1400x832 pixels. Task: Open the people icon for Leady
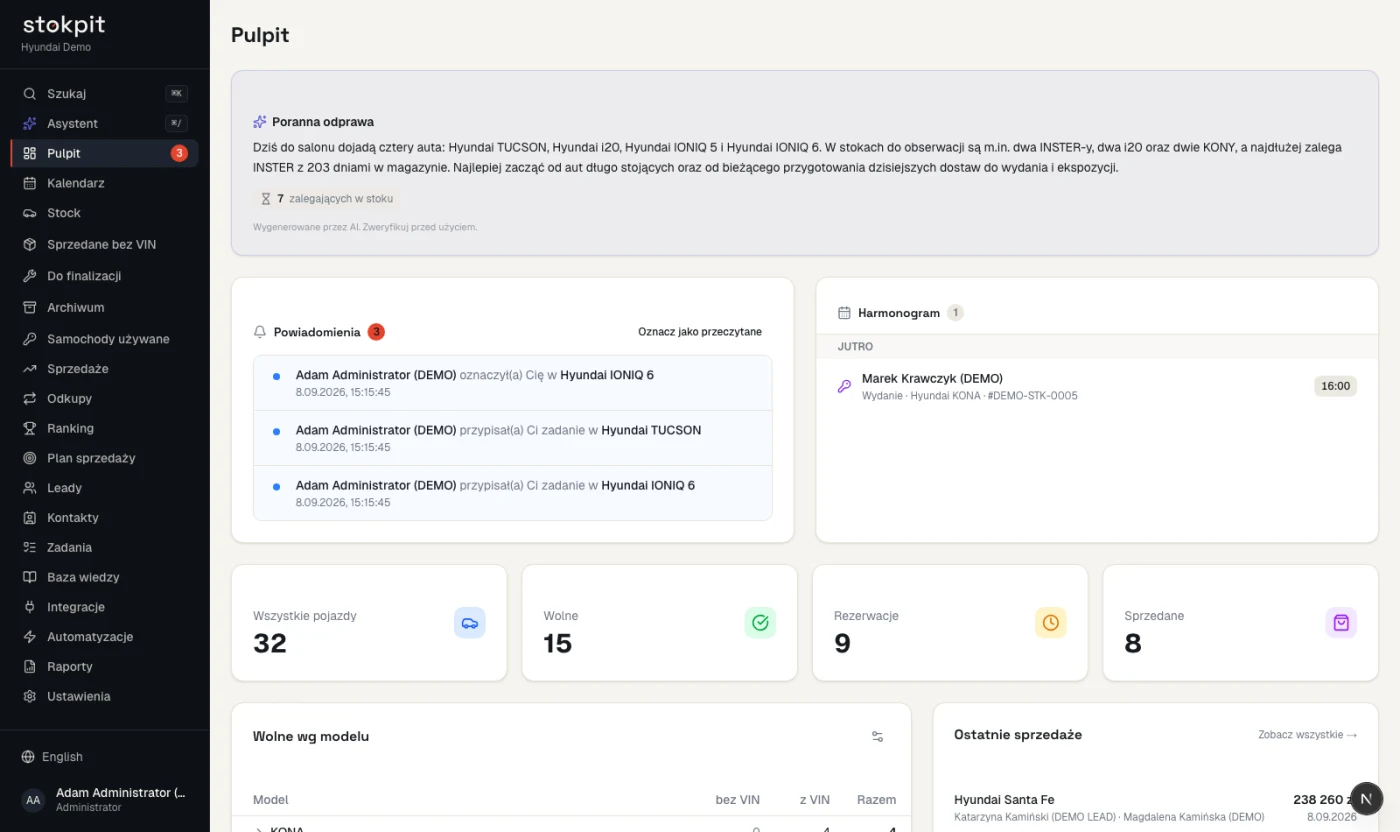[29, 488]
